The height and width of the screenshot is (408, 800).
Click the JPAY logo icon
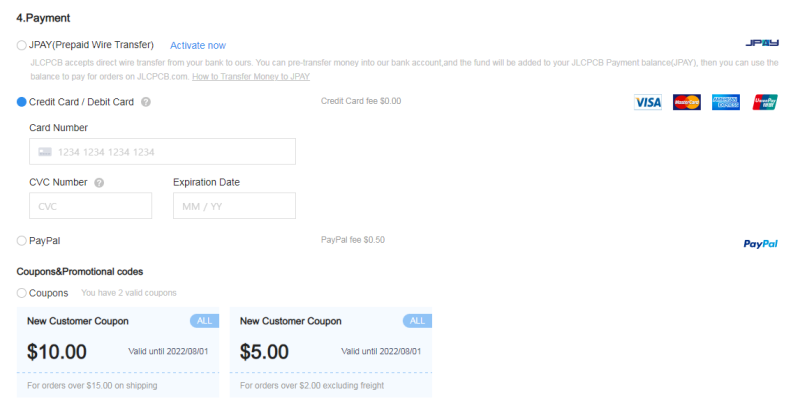(x=762, y=44)
